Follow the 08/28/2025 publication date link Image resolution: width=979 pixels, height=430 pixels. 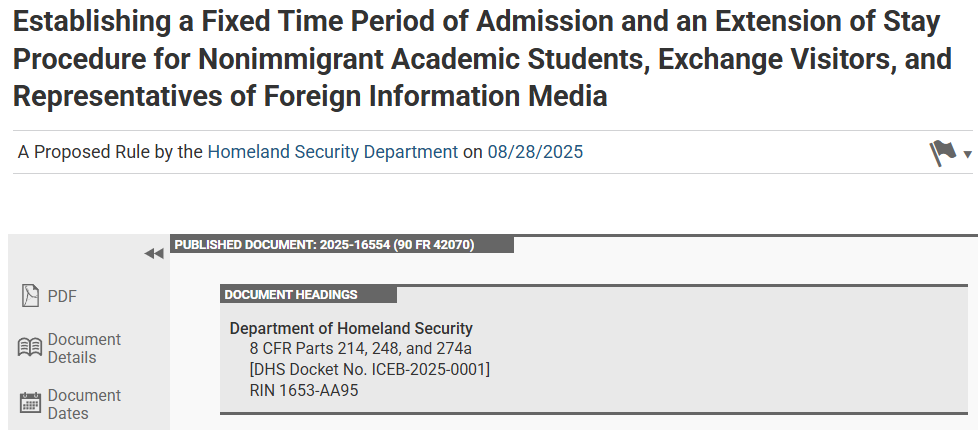point(535,152)
